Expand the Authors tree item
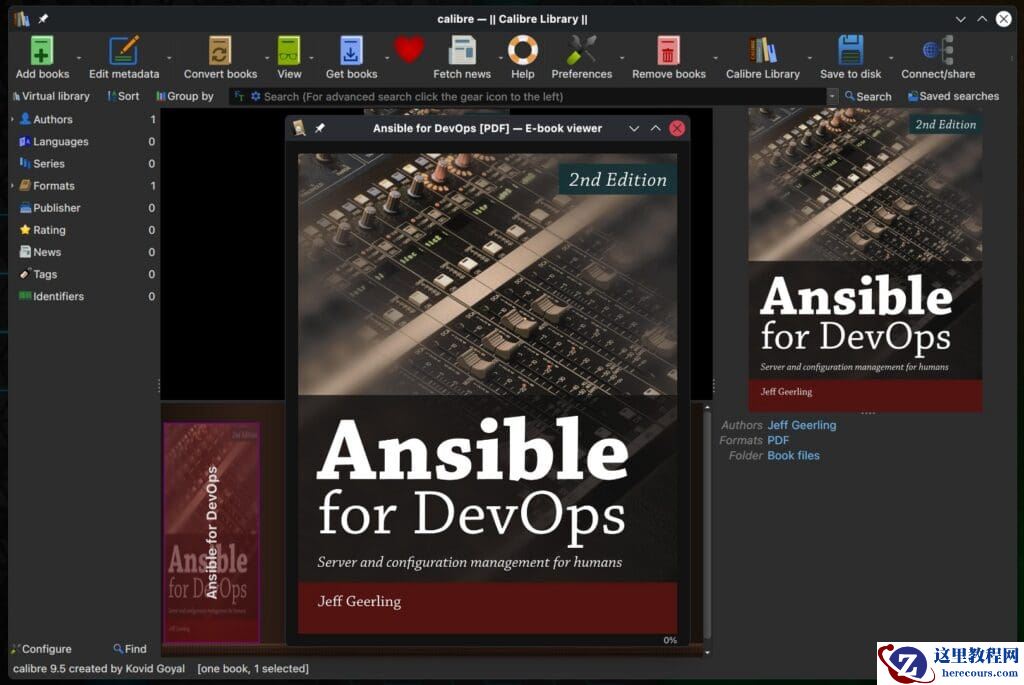The height and width of the screenshot is (685, 1024). pos(12,119)
